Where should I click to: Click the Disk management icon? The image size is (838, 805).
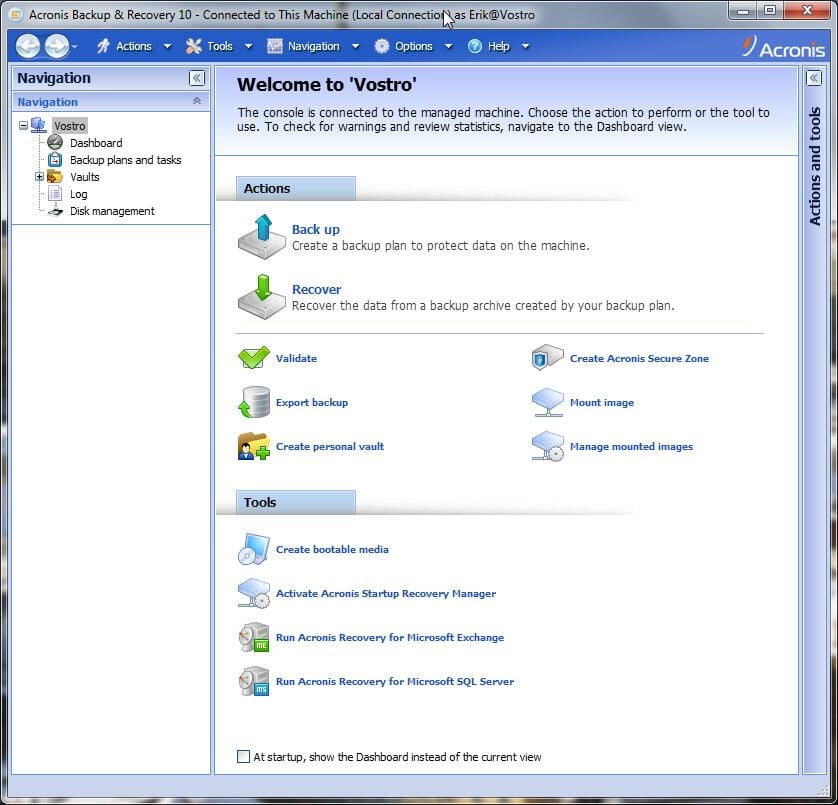tap(55, 211)
